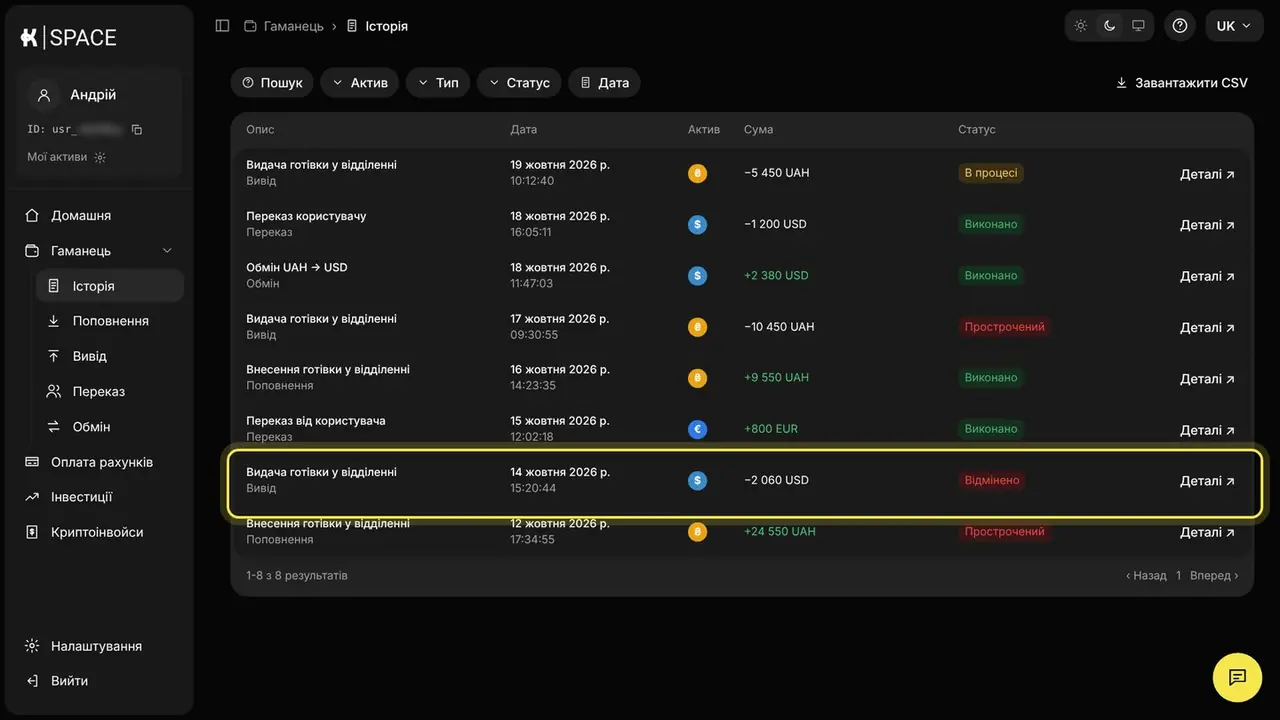Select page number 1 in pagination
This screenshot has width=1280, height=720.
point(1179,576)
